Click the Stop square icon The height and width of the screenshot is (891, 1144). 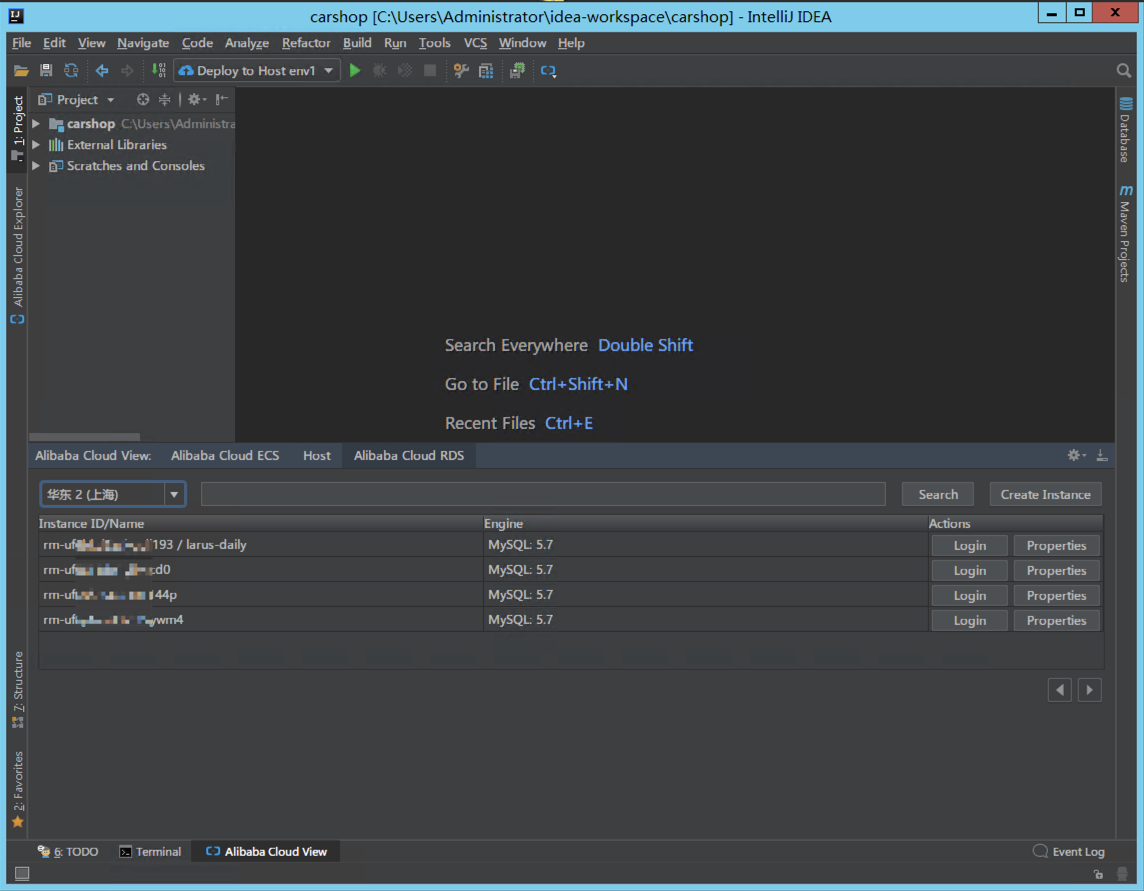click(430, 71)
